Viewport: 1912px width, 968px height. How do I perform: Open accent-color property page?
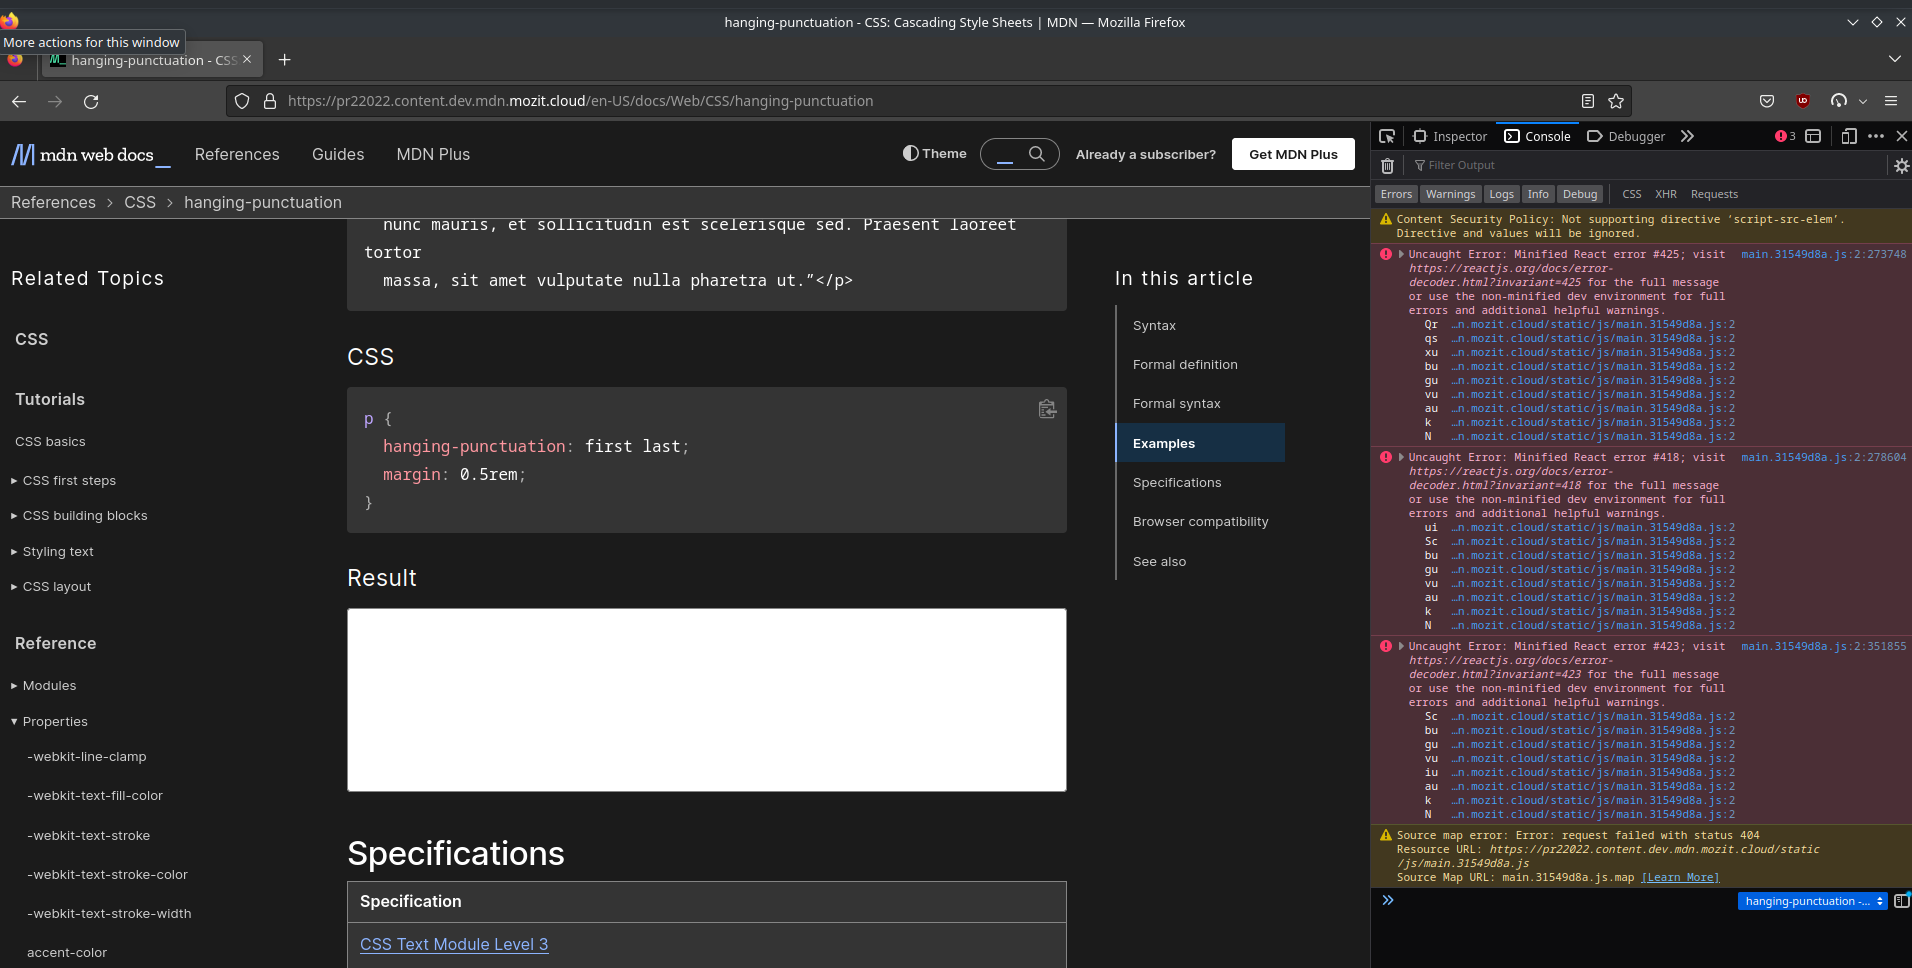(67, 953)
